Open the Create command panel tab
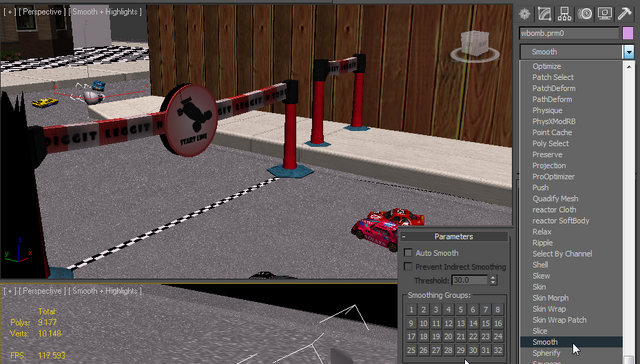The height and width of the screenshot is (364, 640). point(524,14)
